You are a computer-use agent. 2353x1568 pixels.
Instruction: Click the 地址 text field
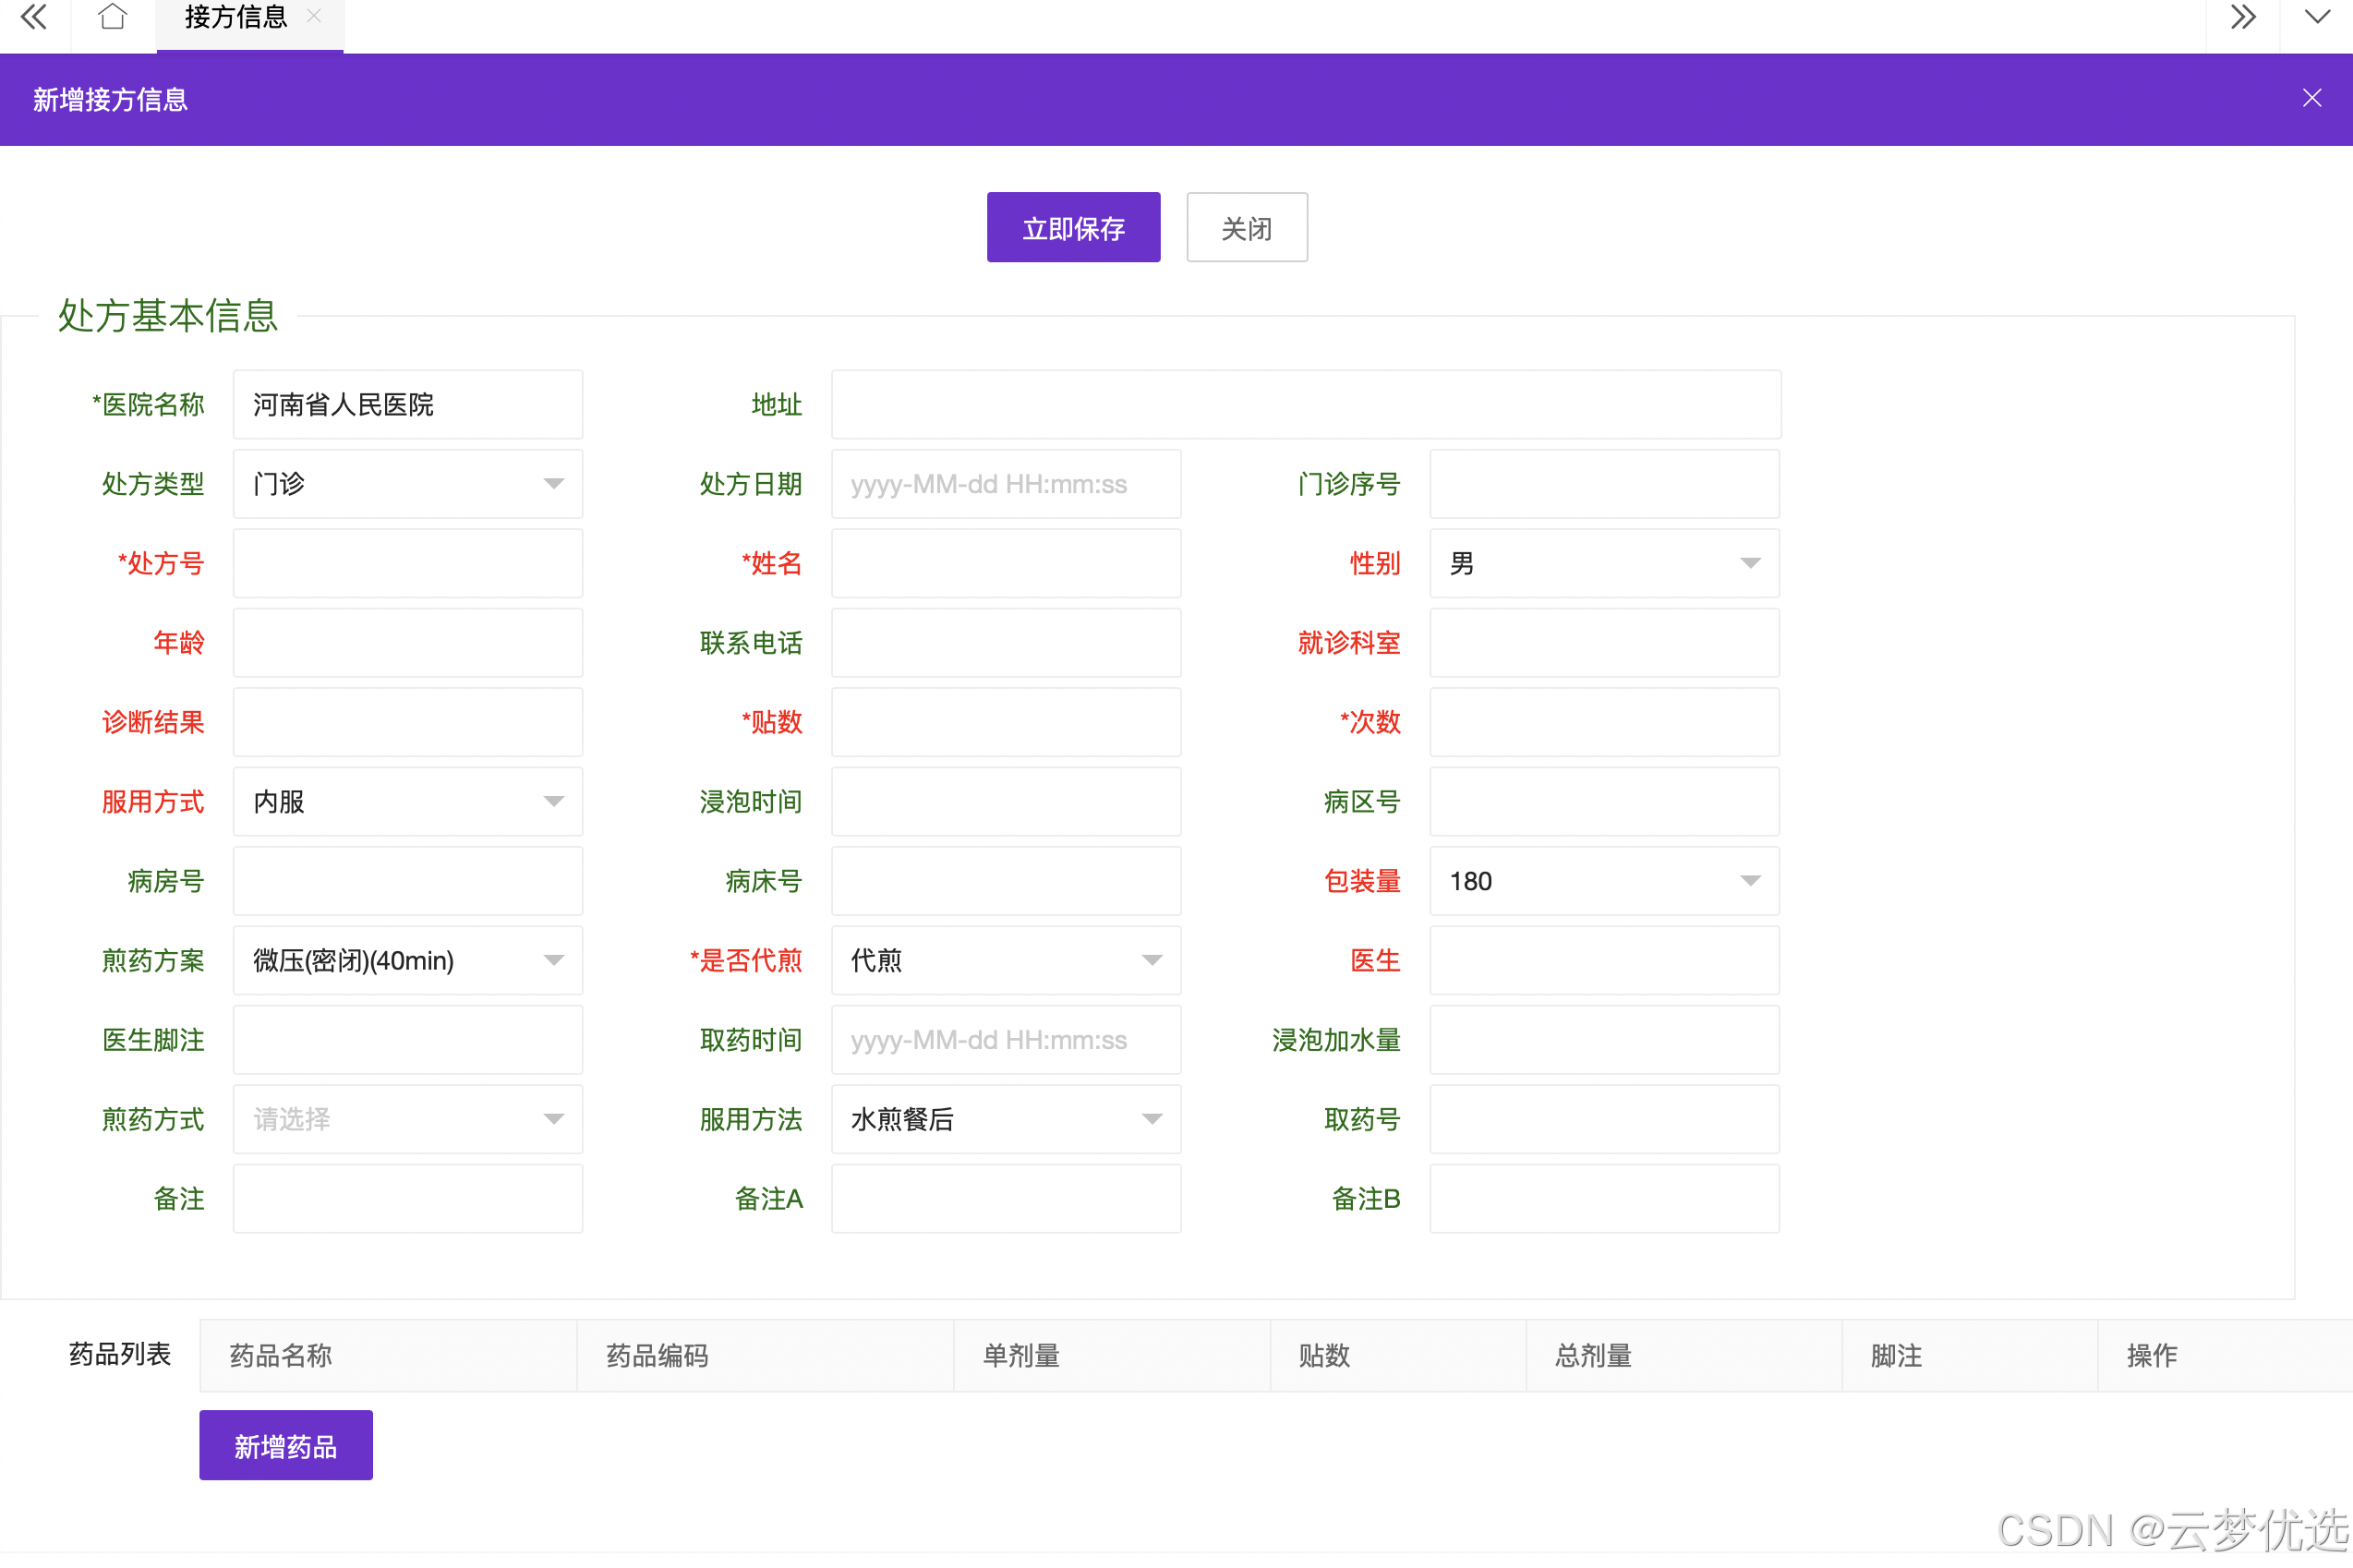click(1305, 405)
